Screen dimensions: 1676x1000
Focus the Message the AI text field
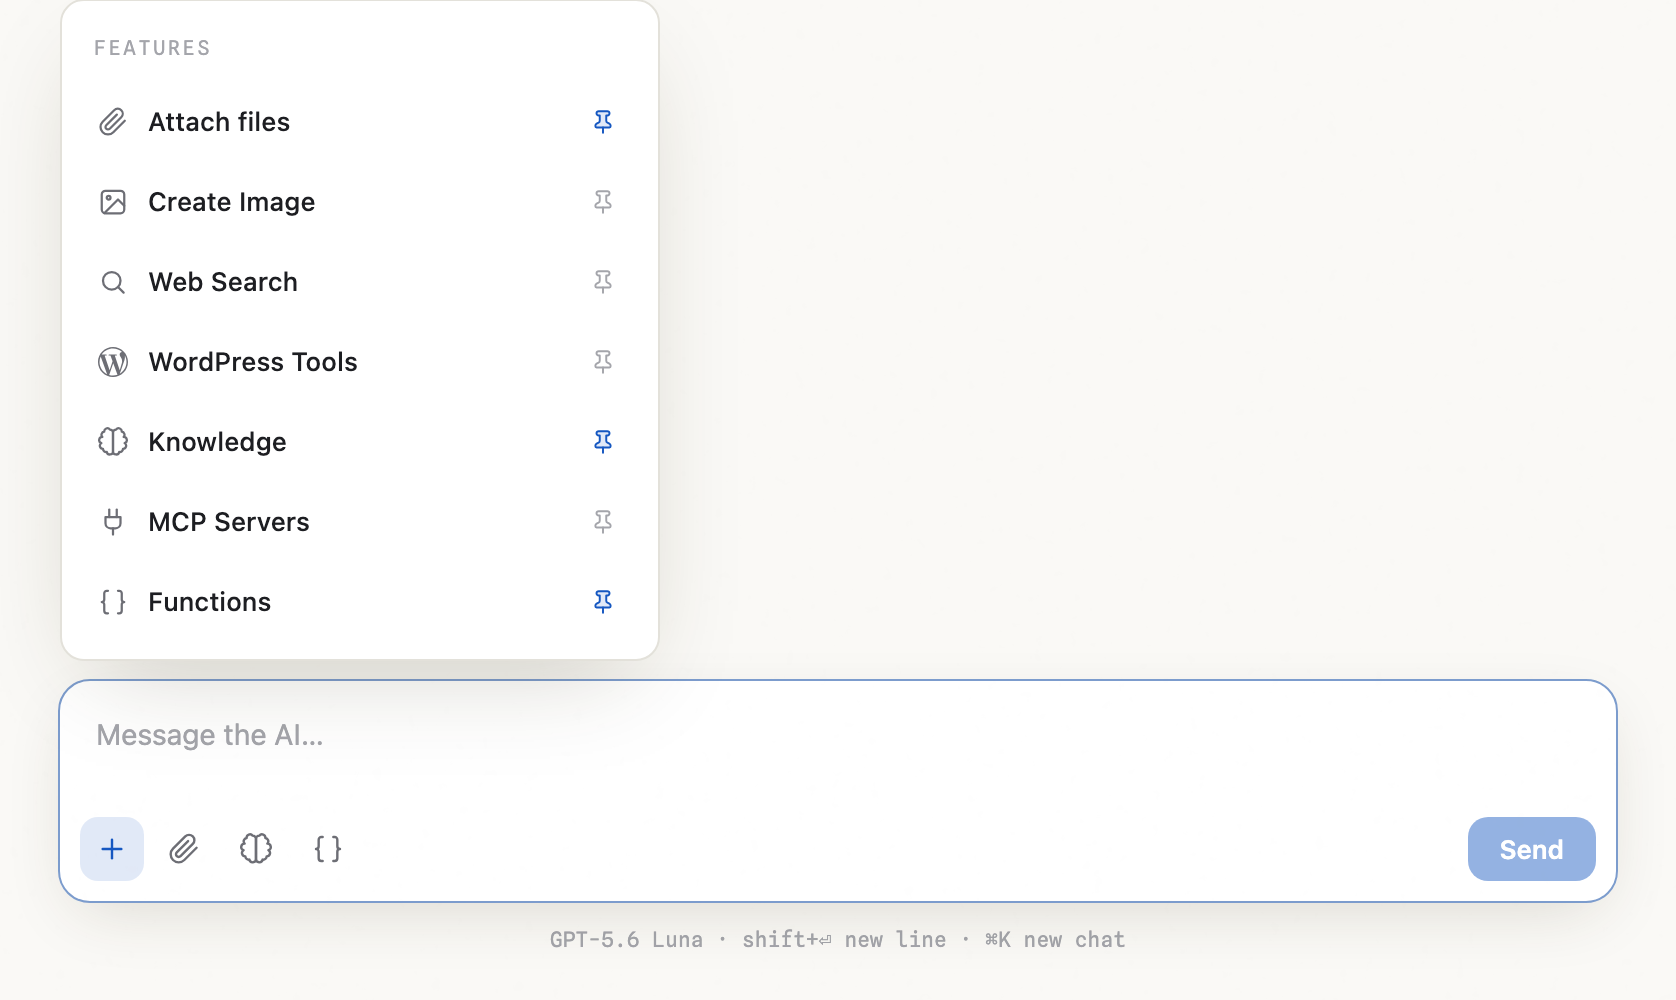[x=838, y=736]
